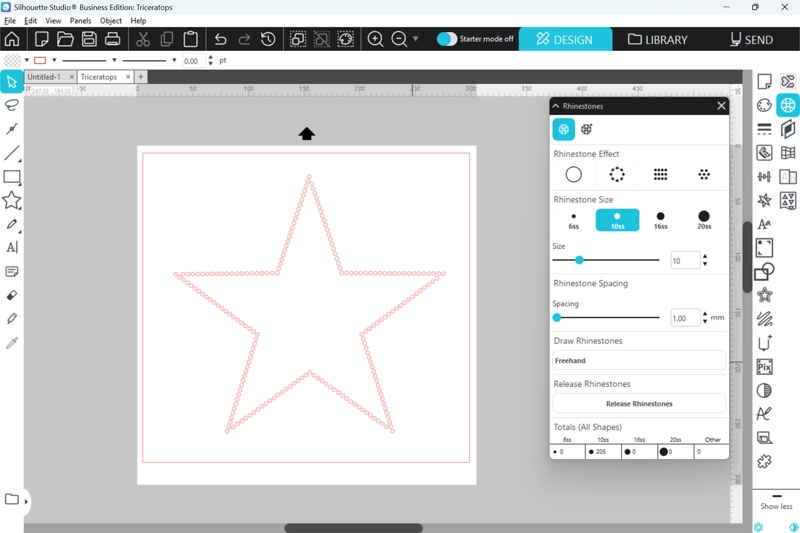The width and height of the screenshot is (800, 533).
Task: Select the 16ss rhinestone size
Action: 660,220
